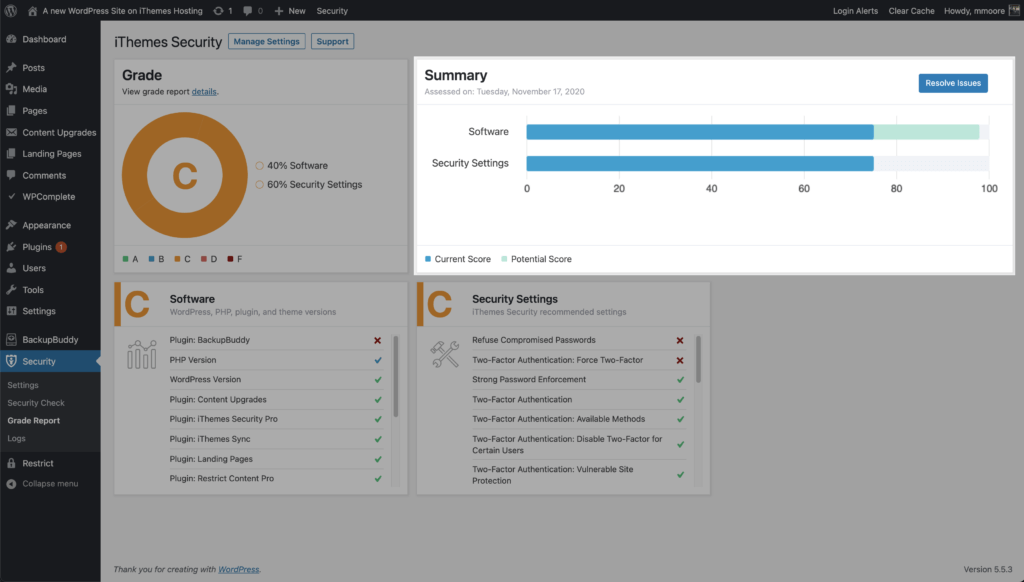The width and height of the screenshot is (1024, 582).
Task: Click the red X on Plugin: BackupBuddy row
Action: coord(377,340)
